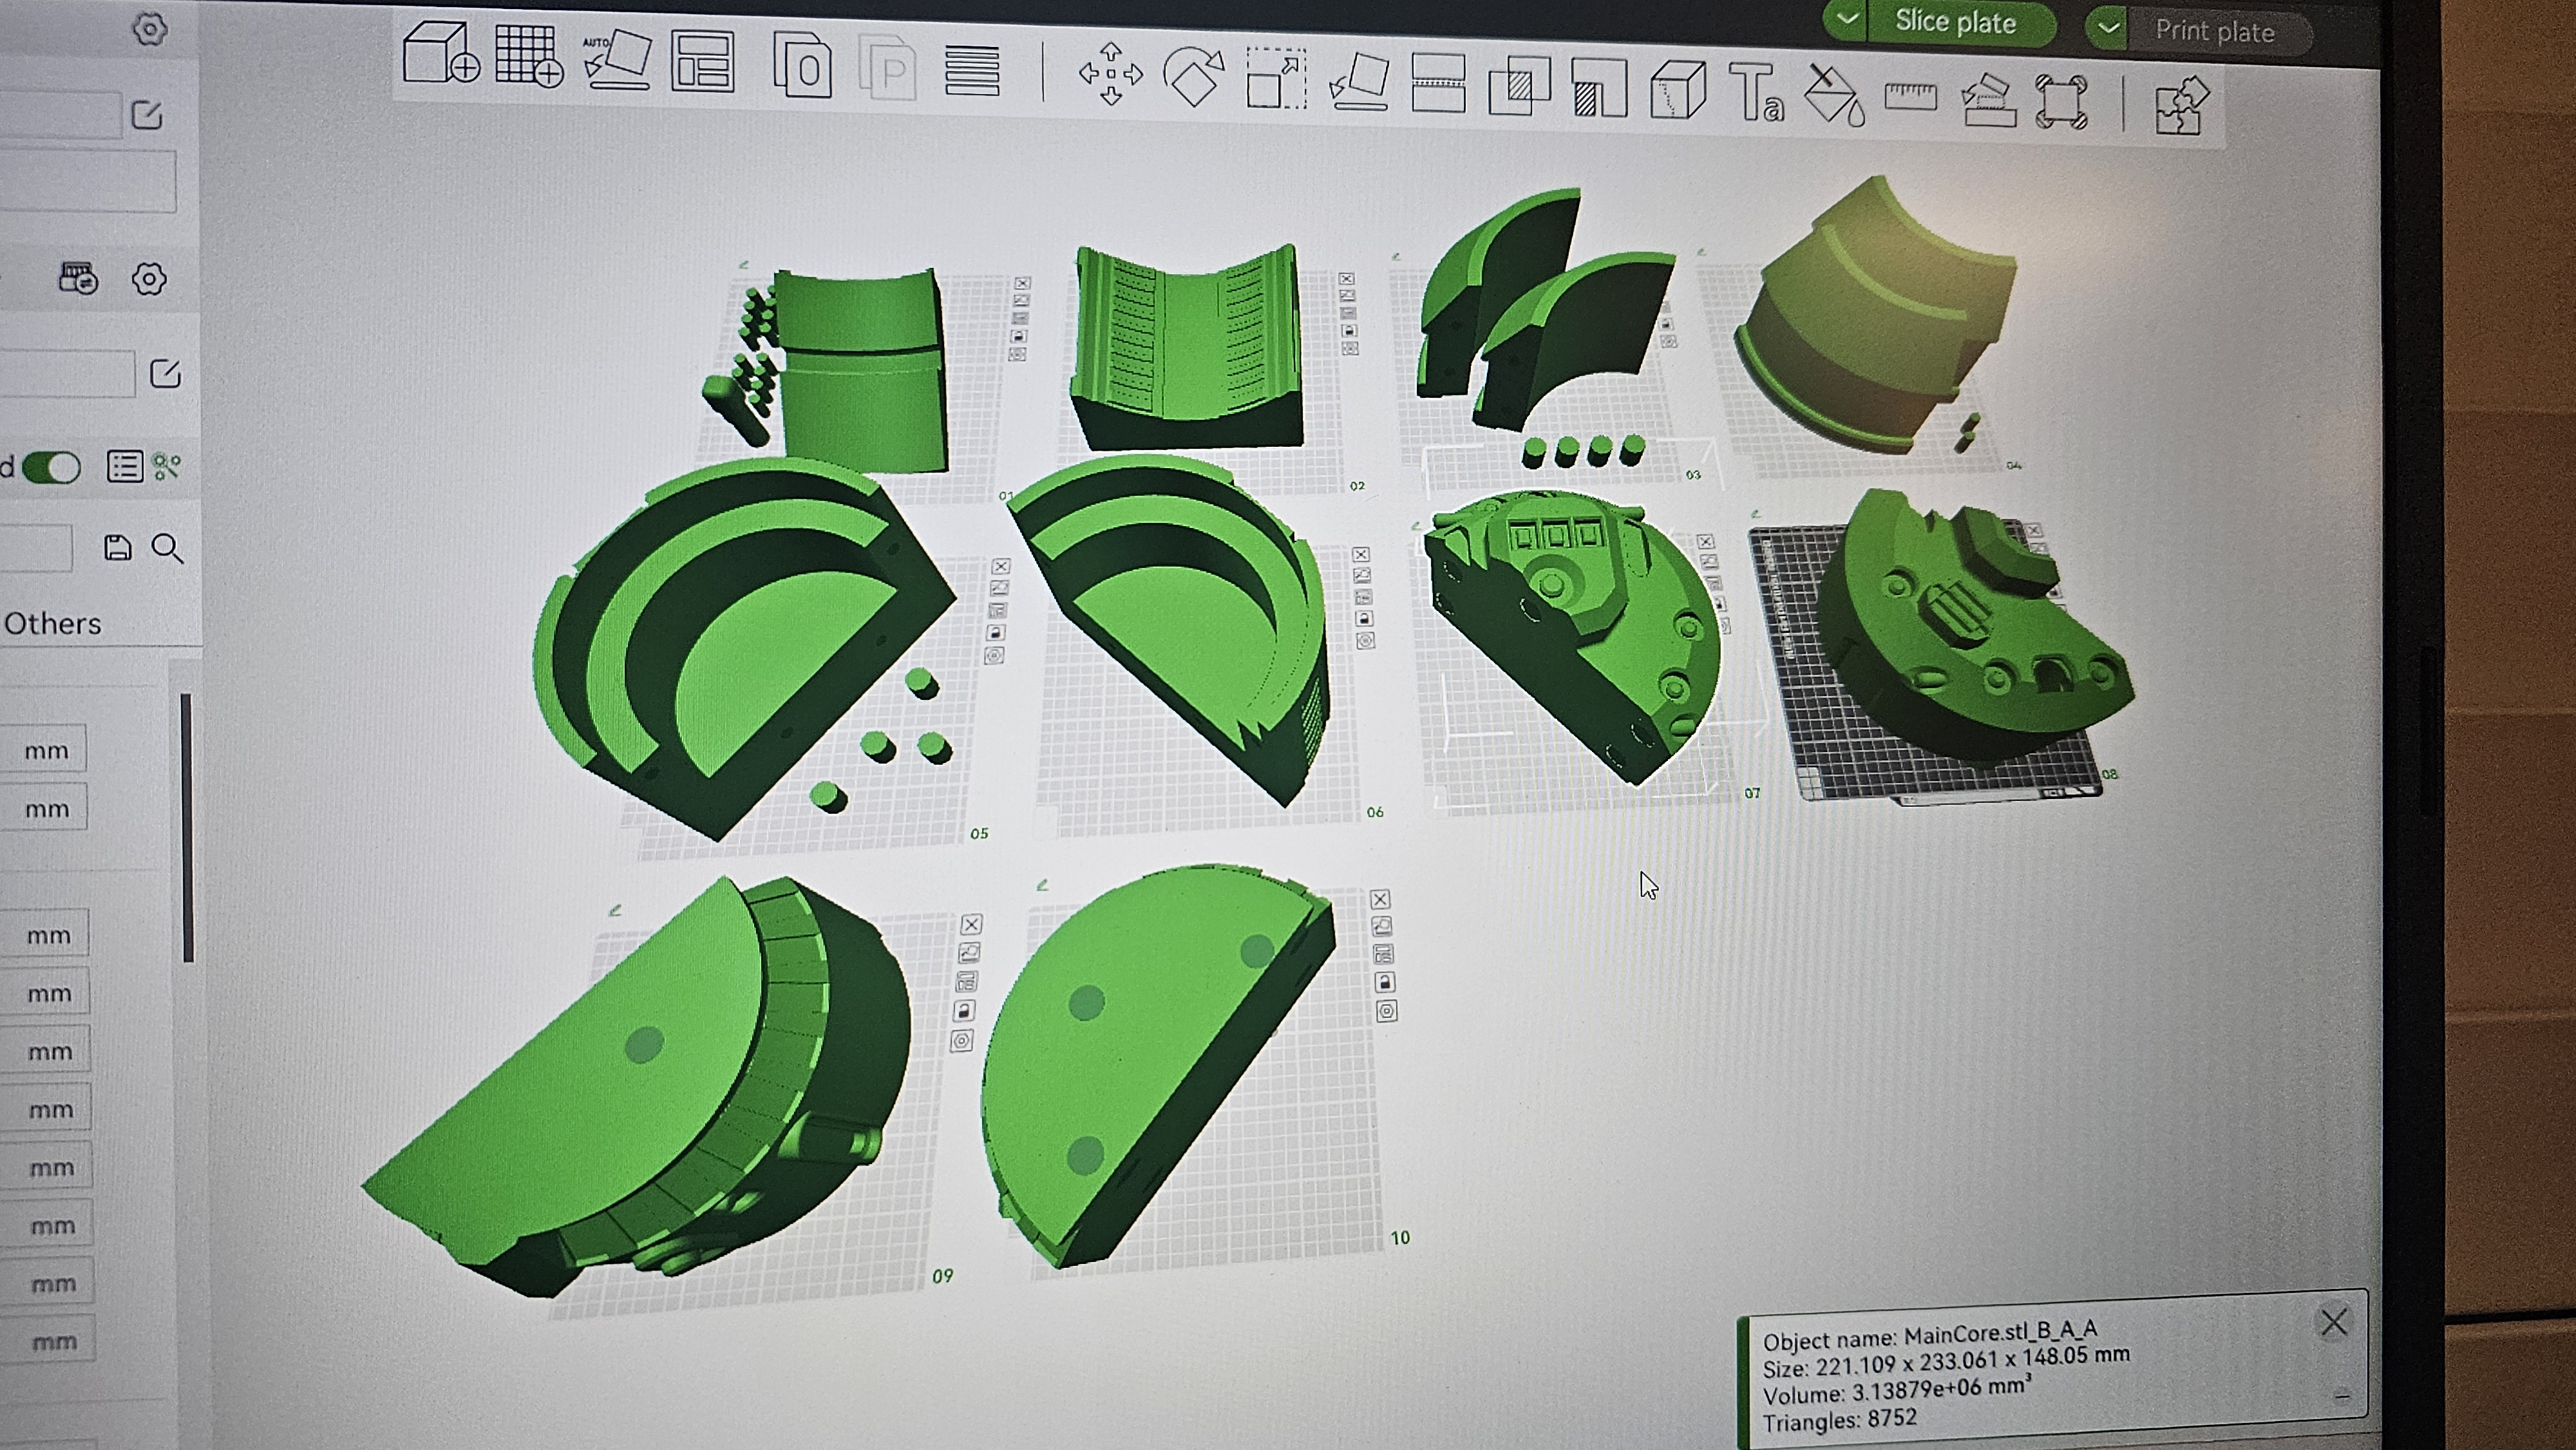Select the Text shape tool
The height and width of the screenshot is (1450, 2576).
[1756, 93]
